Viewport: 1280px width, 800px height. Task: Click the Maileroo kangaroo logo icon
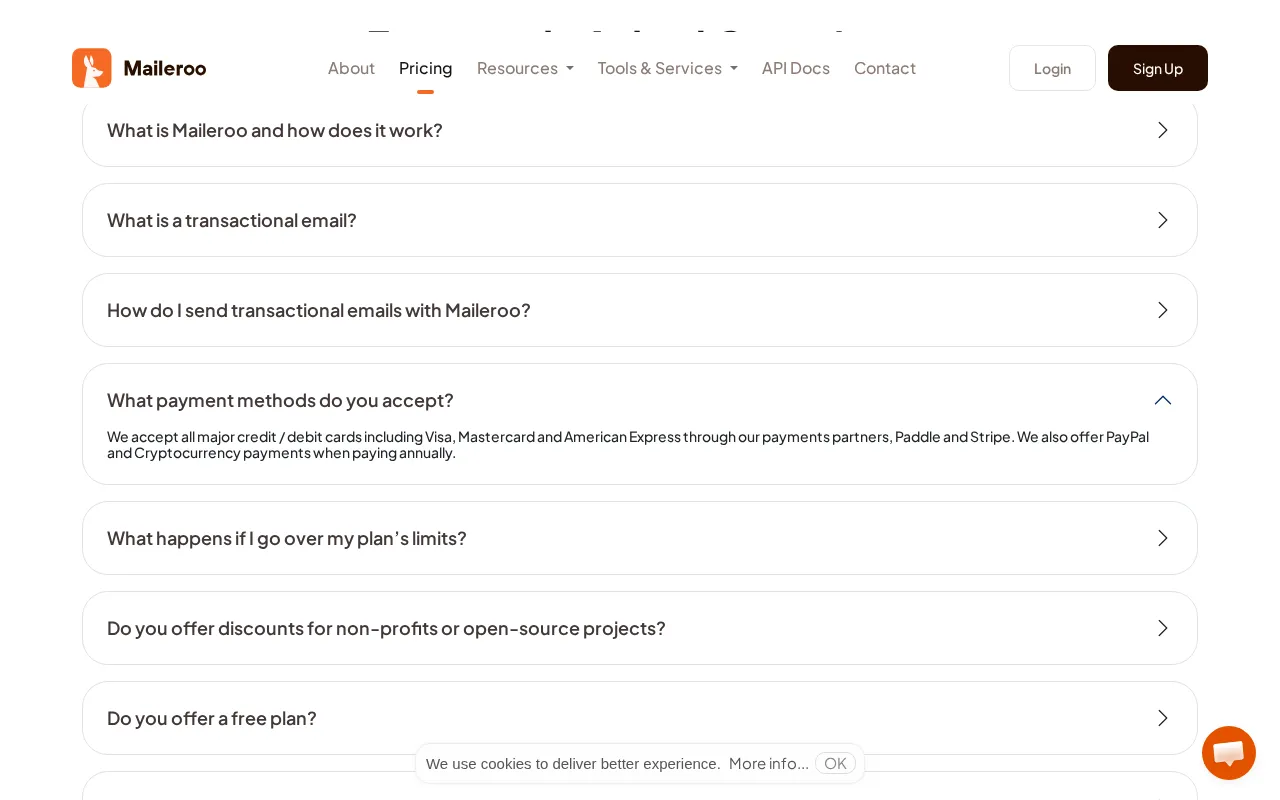tap(92, 68)
